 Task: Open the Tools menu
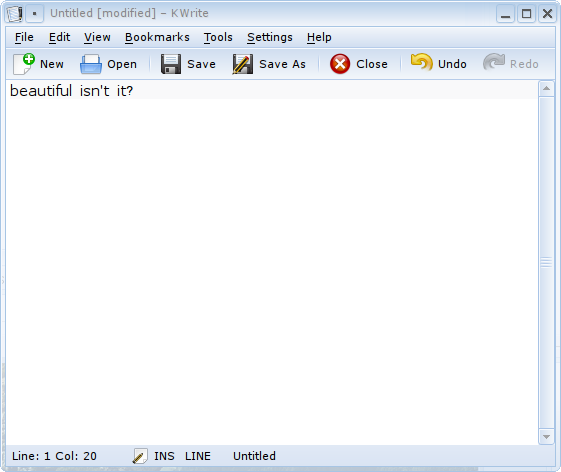pos(218,37)
